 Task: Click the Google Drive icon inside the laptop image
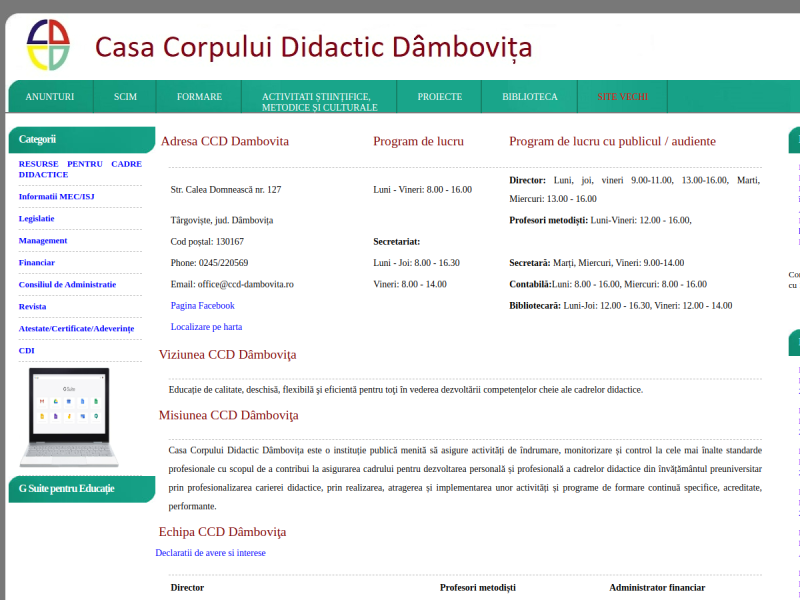56,401
